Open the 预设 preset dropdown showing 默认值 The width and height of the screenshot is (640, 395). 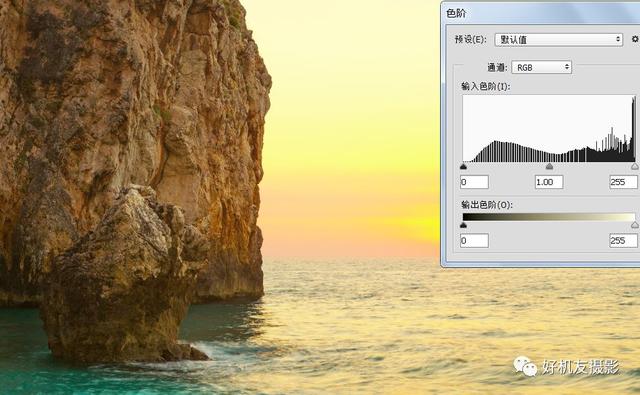pos(558,40)
